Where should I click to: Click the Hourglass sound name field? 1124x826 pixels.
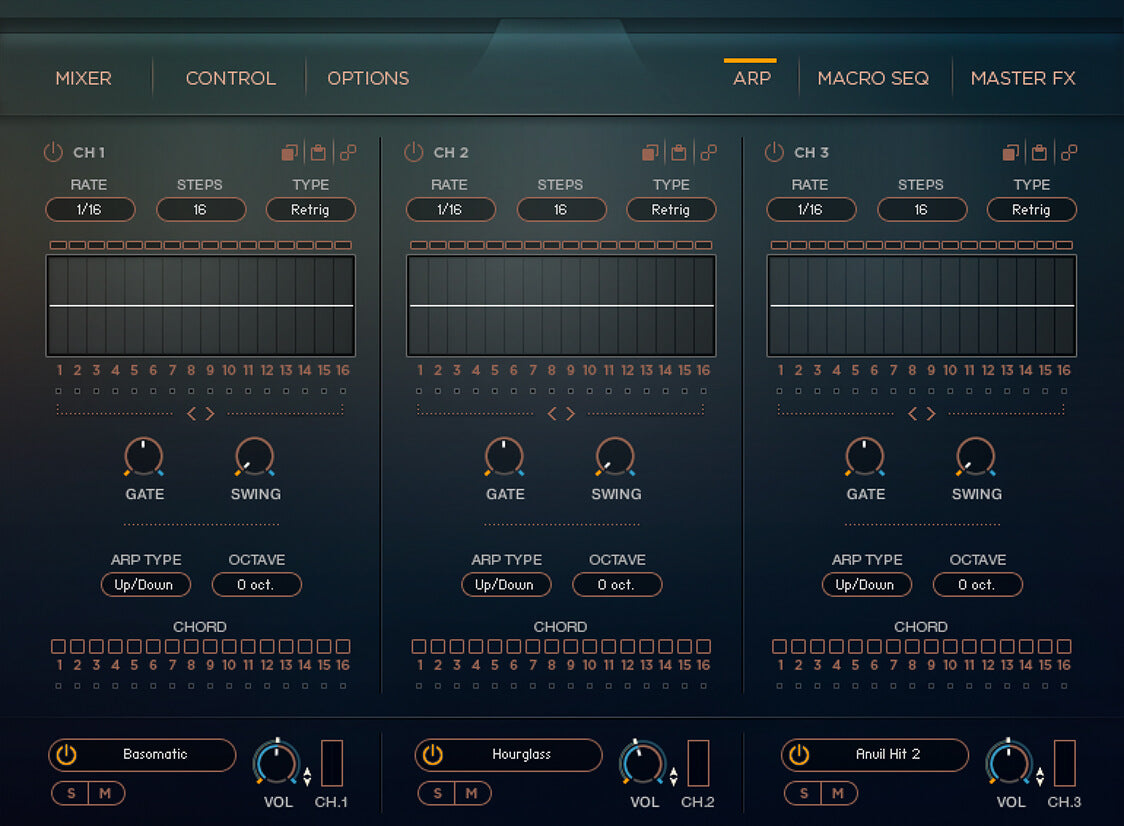click(522, 755)
